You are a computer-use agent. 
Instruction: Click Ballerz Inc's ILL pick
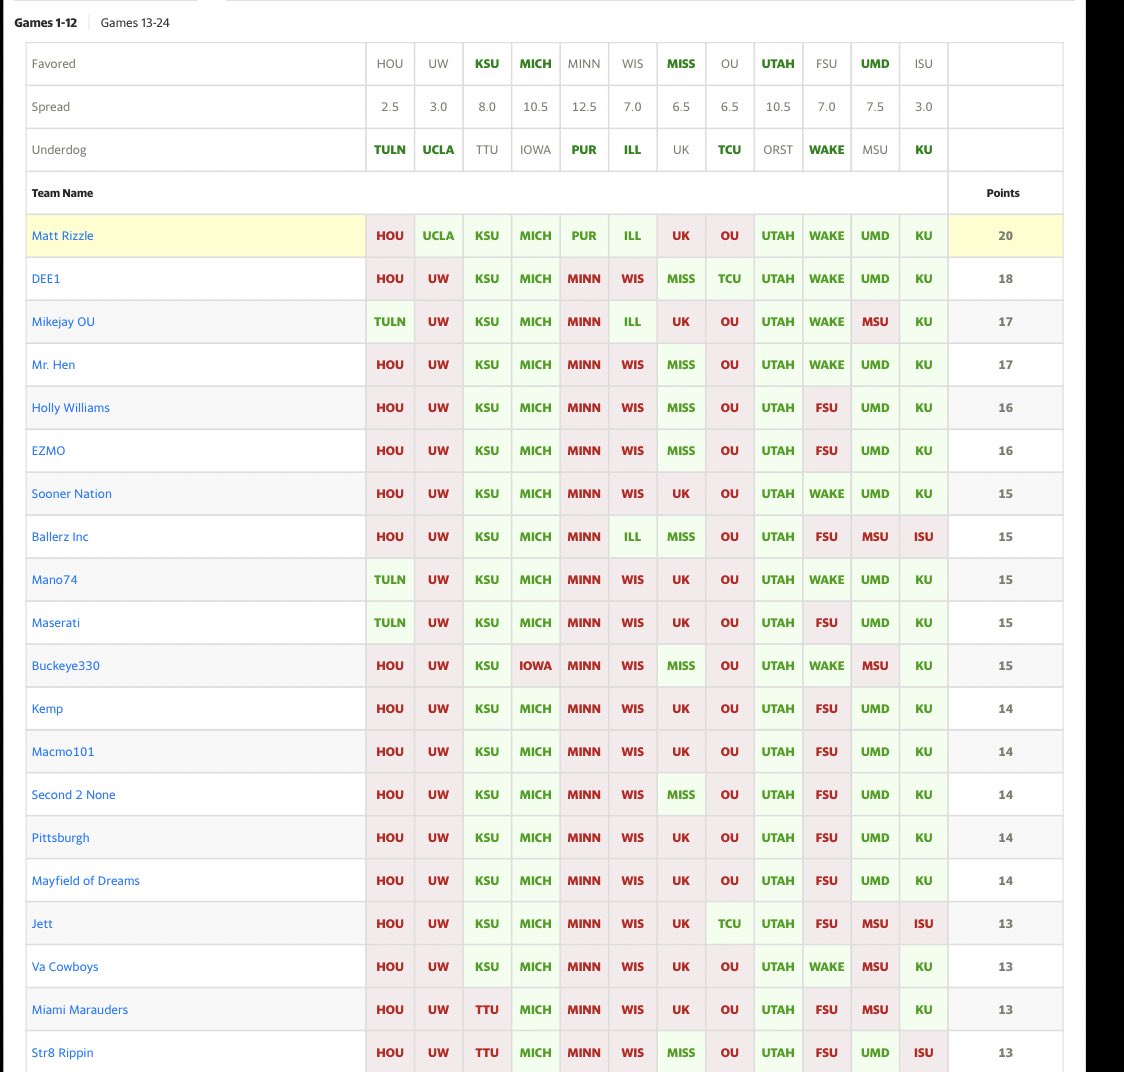tap(632, 537)
